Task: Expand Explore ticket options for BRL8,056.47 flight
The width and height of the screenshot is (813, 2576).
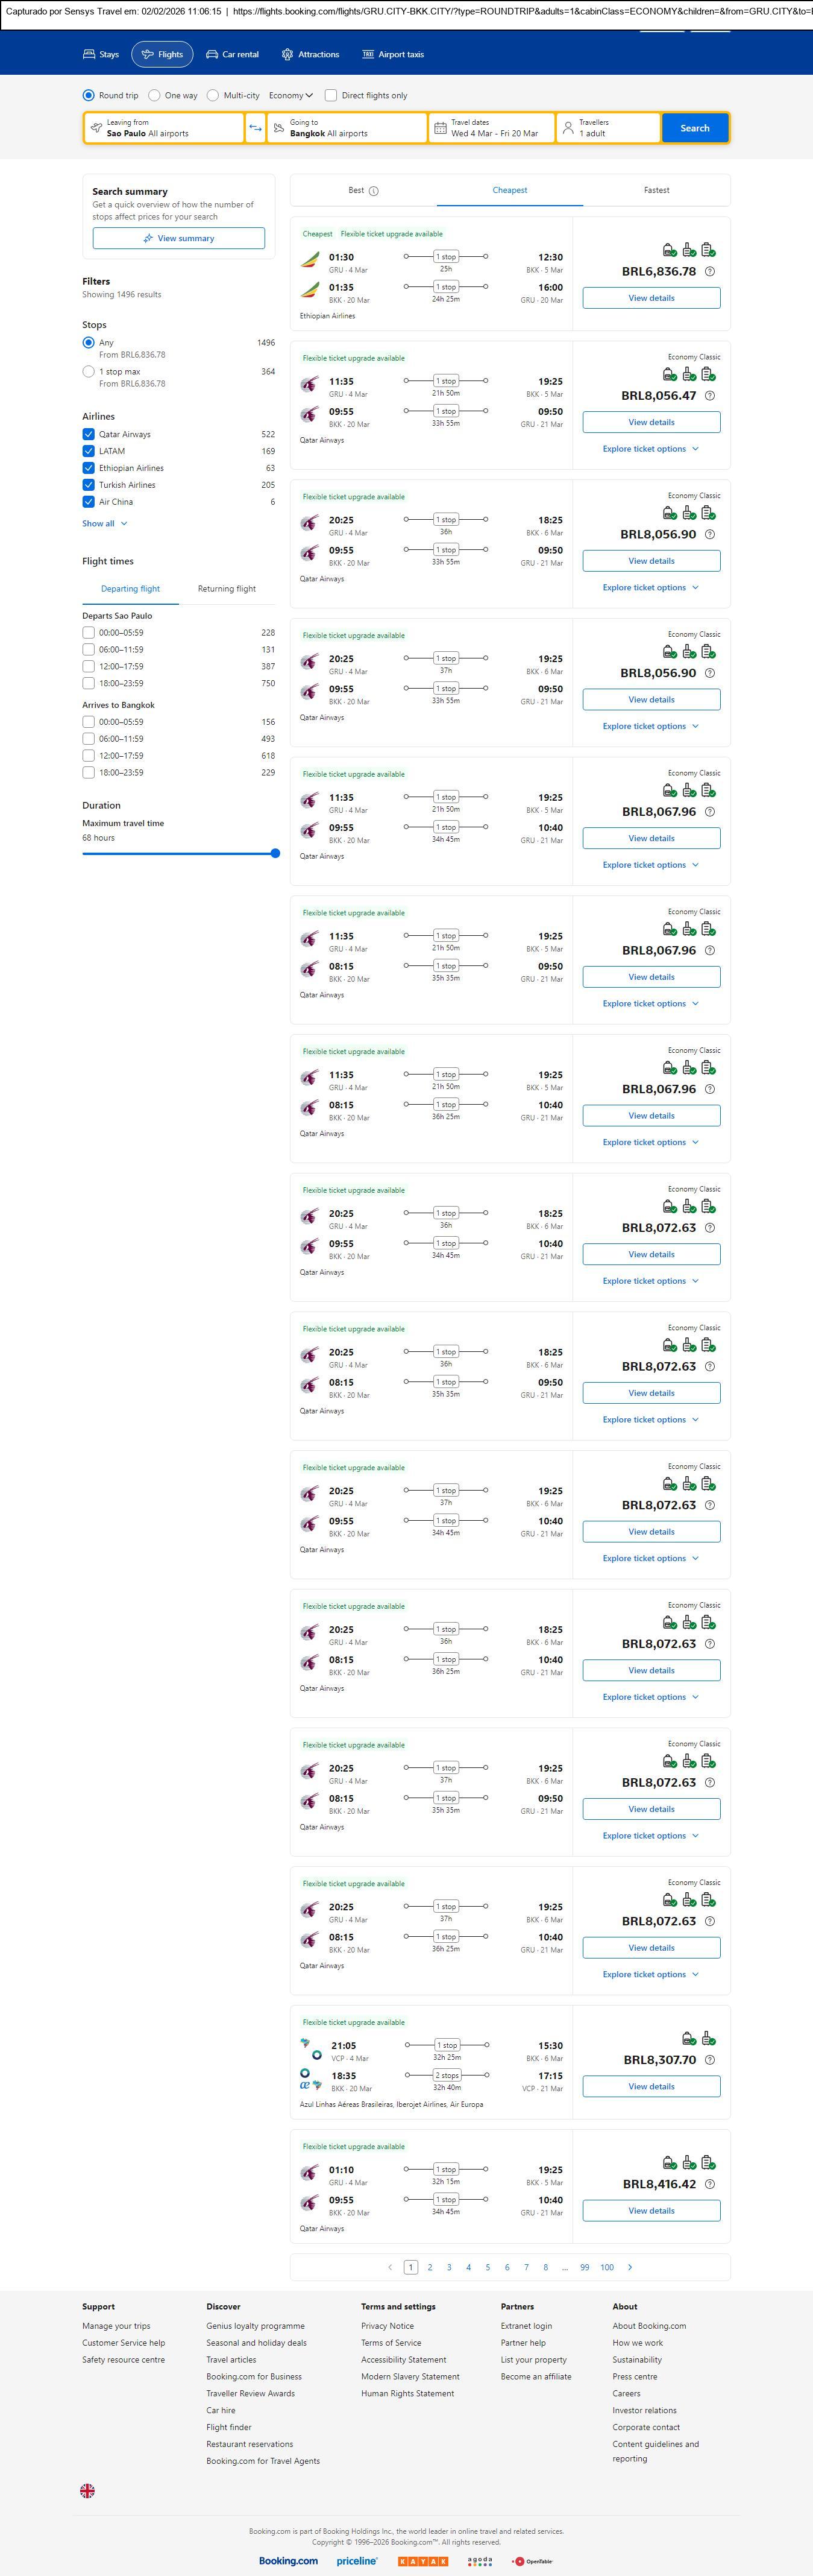Action: [650, 449]
